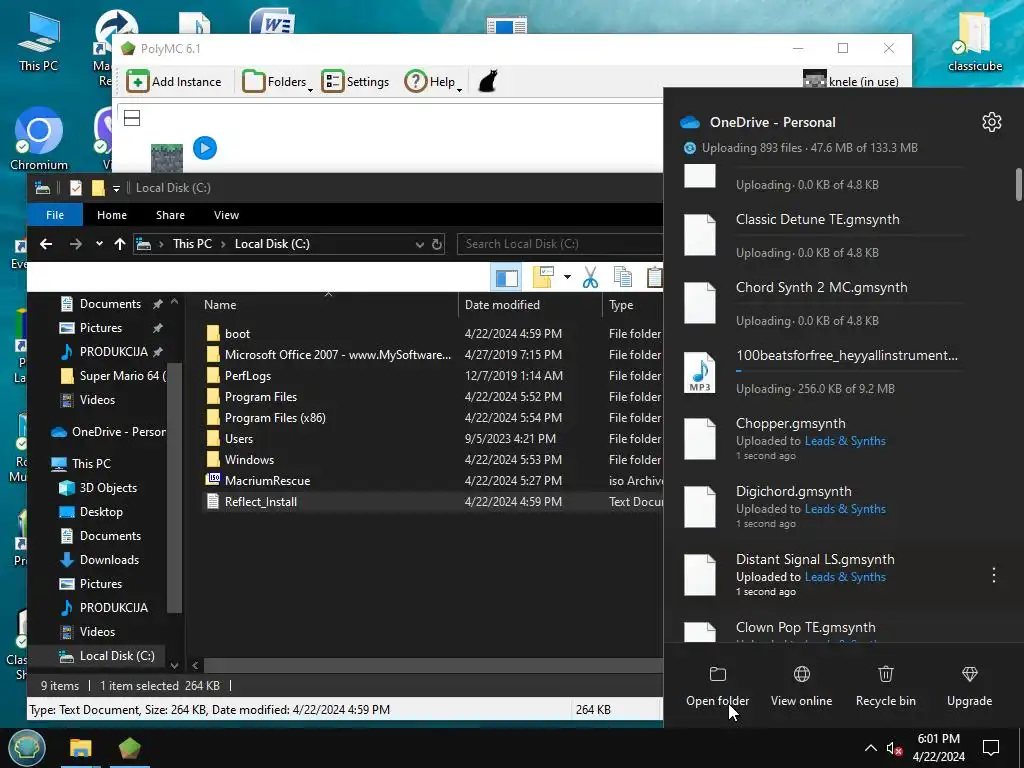Expand the address bar history dropdown
This screenshot has width=1024, height=768.
tap(419, 244)
